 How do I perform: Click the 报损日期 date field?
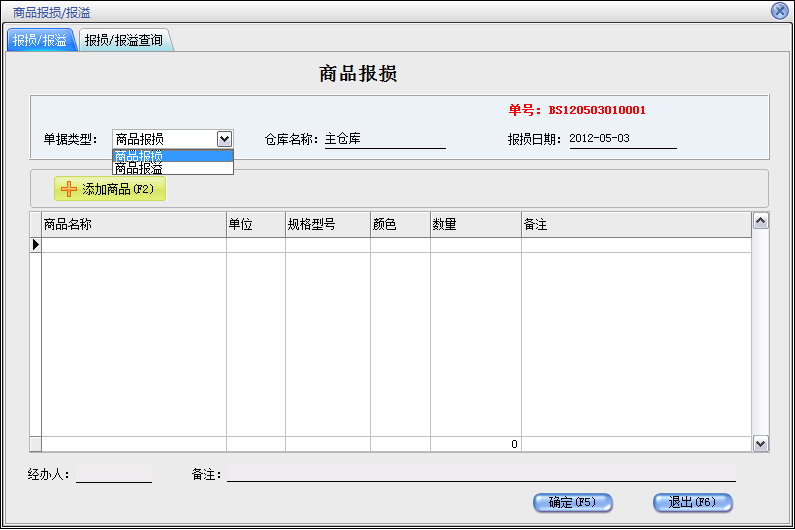(x=622, y=139)
